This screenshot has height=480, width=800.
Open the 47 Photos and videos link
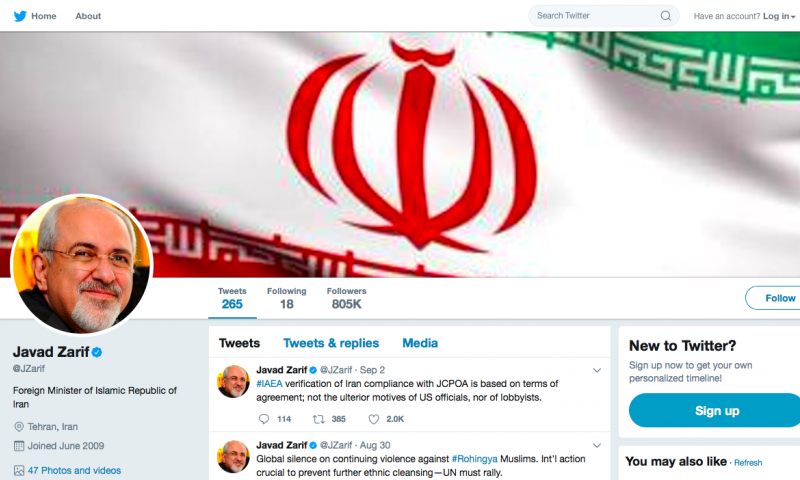[74, 470]
